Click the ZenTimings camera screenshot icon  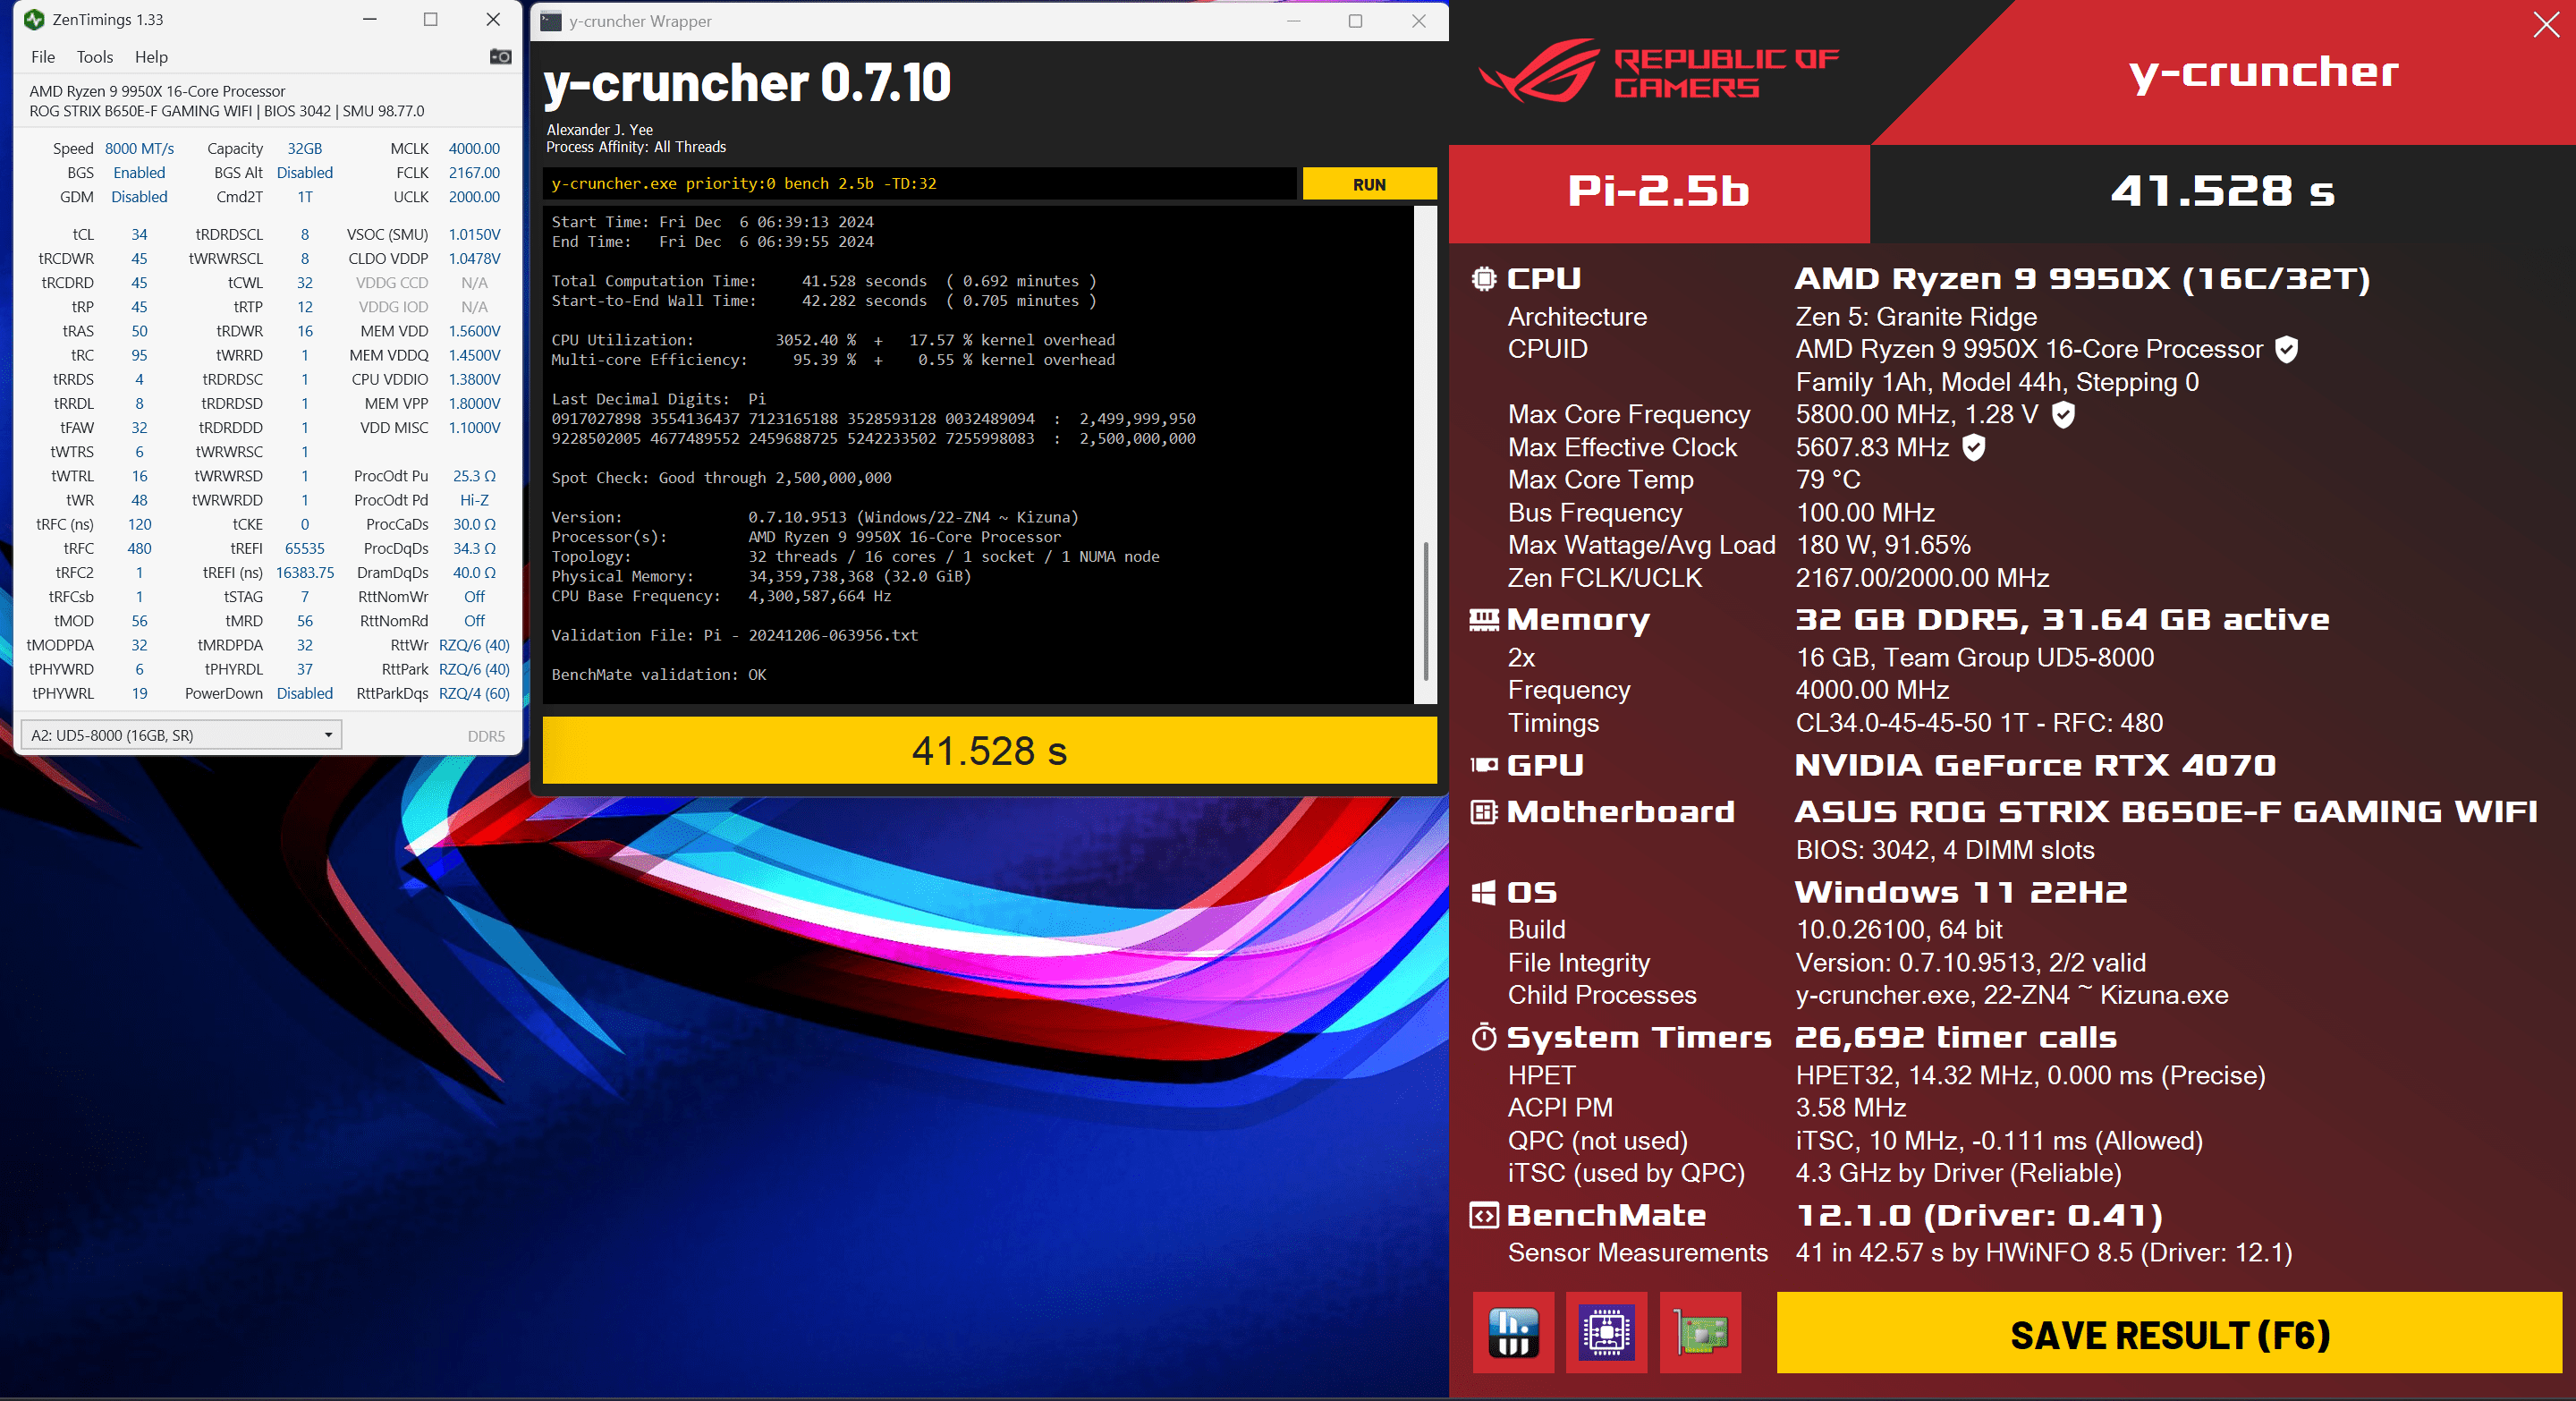500,57
